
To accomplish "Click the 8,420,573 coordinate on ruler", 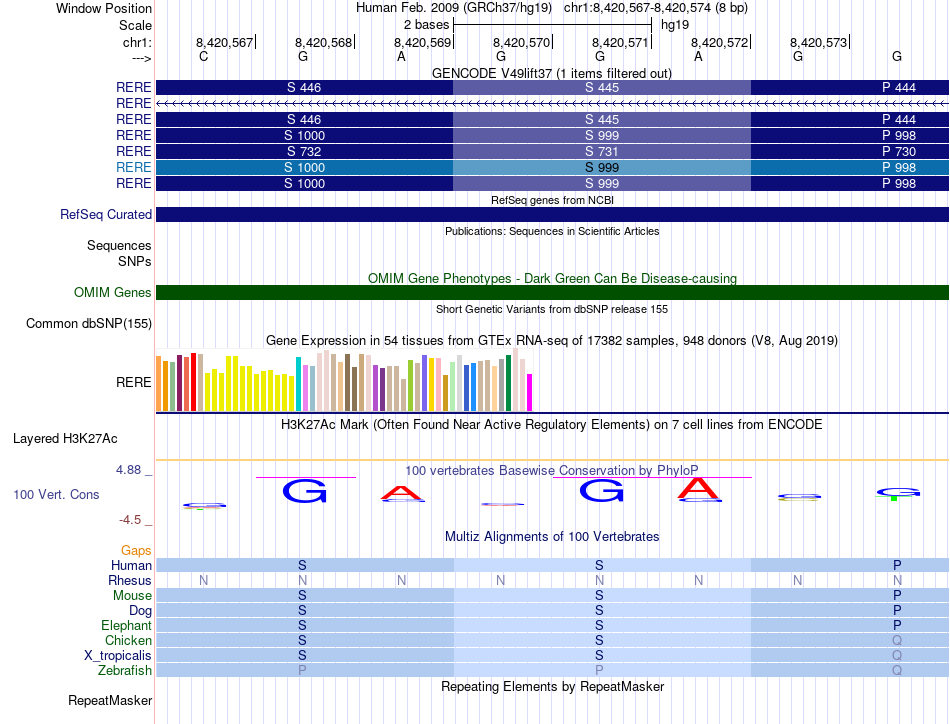I will (x=818, y=42).
